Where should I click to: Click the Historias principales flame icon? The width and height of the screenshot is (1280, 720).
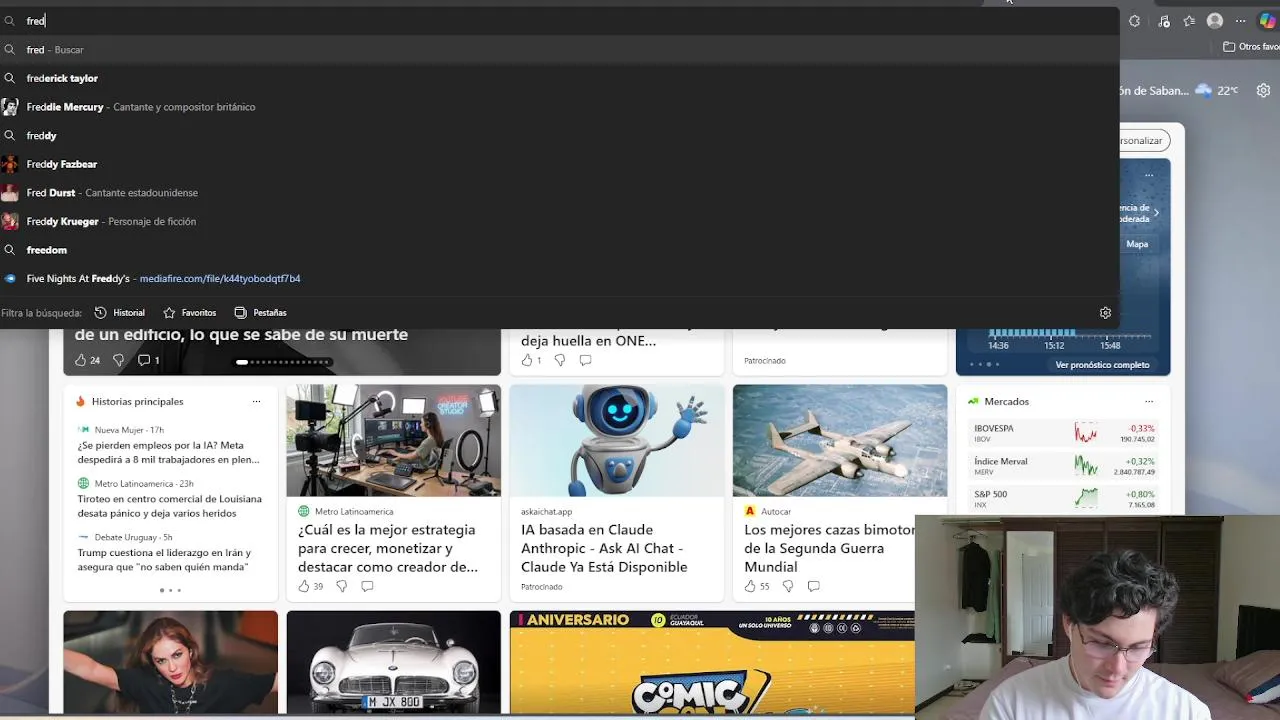coord(80,401)
